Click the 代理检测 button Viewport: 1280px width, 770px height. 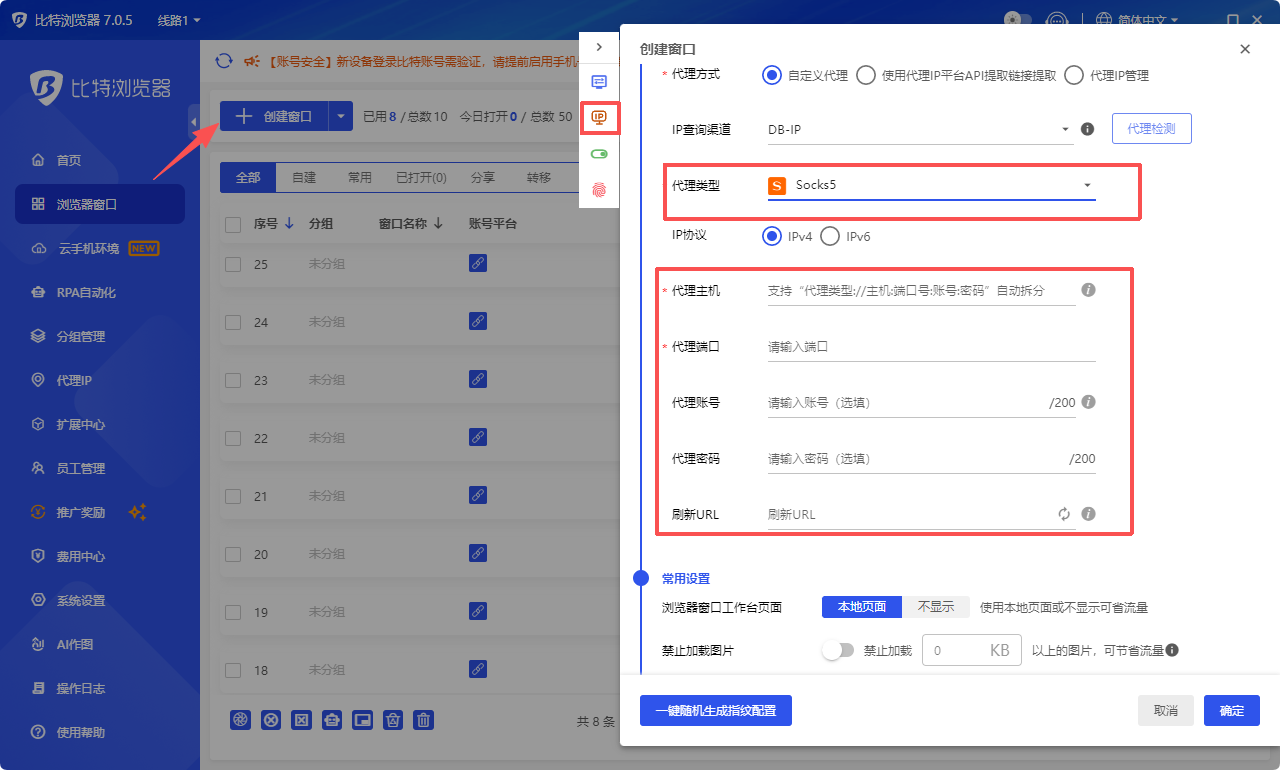1152,129
